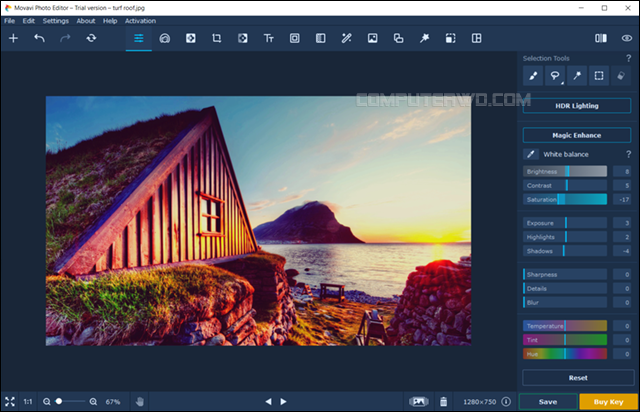Open Selection Tools help question mark
This screenshot has height=412, width=640.
(x=629, y=58)
